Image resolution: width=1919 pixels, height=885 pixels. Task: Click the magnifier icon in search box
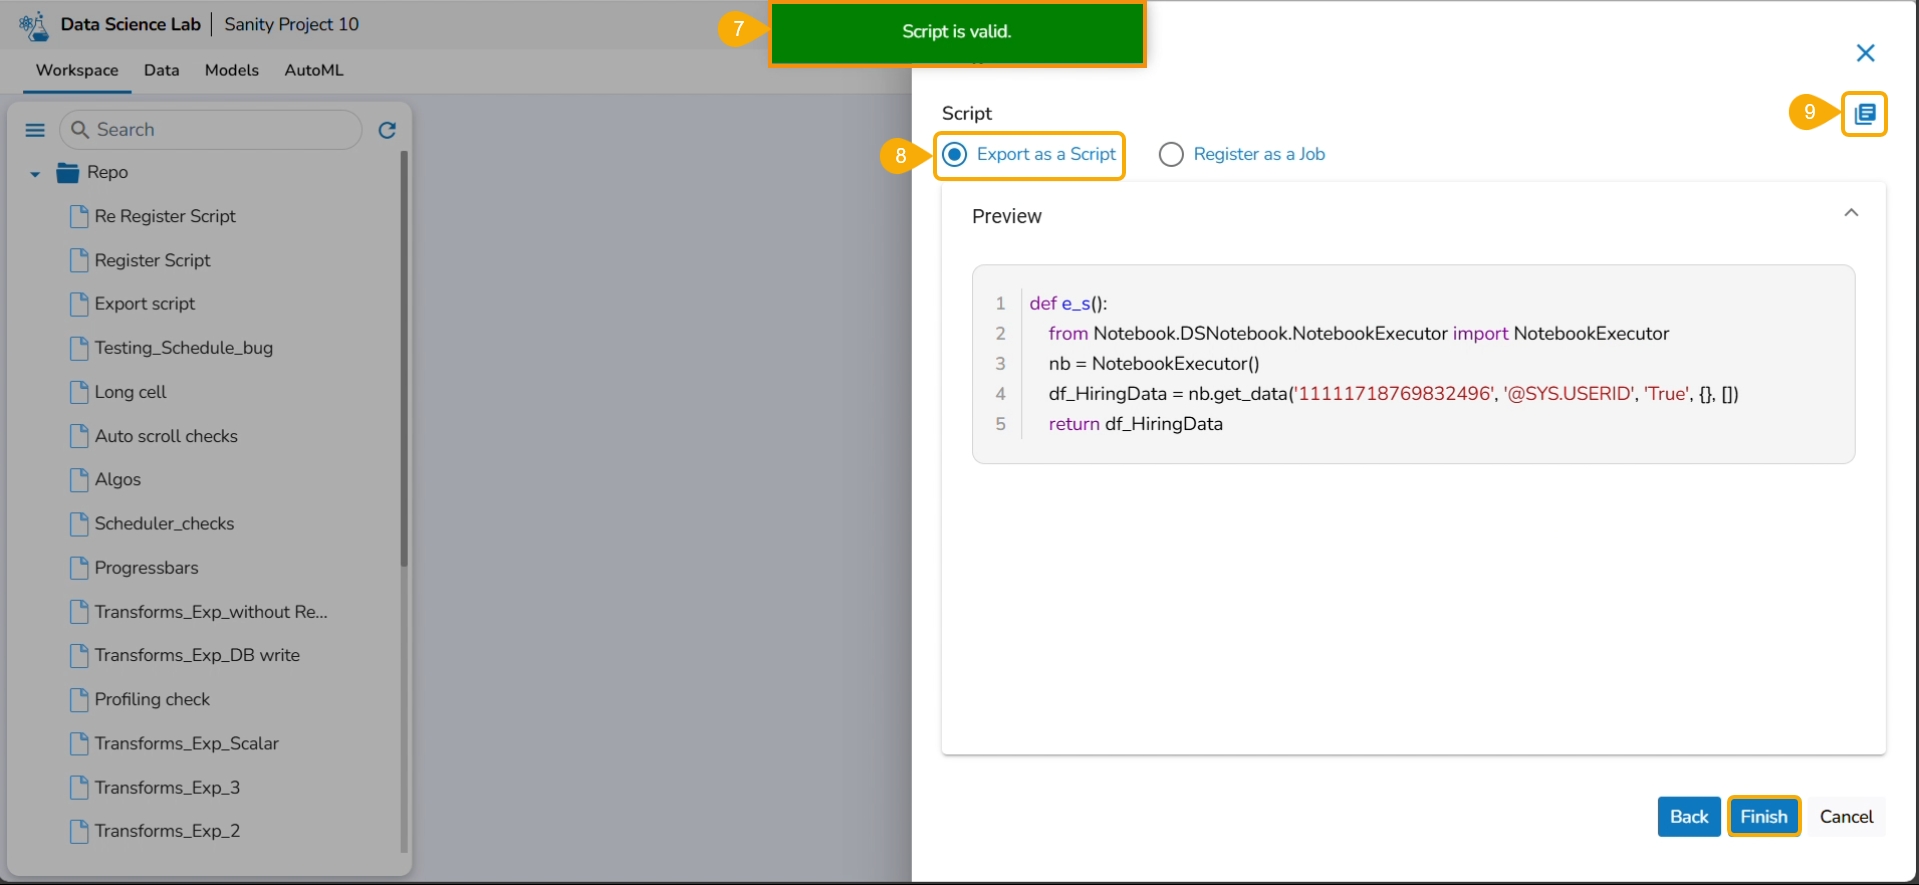click(x=81, y=130)
